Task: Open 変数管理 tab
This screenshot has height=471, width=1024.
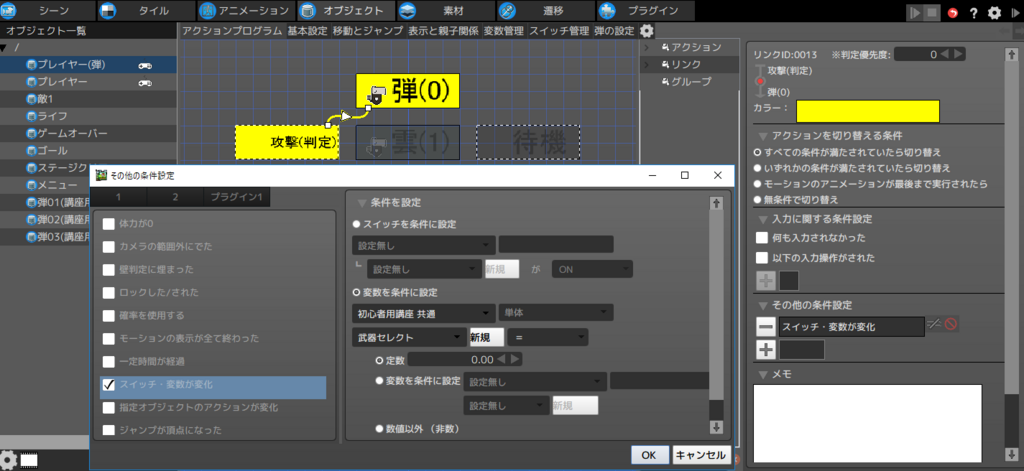Action: [504, 31]
